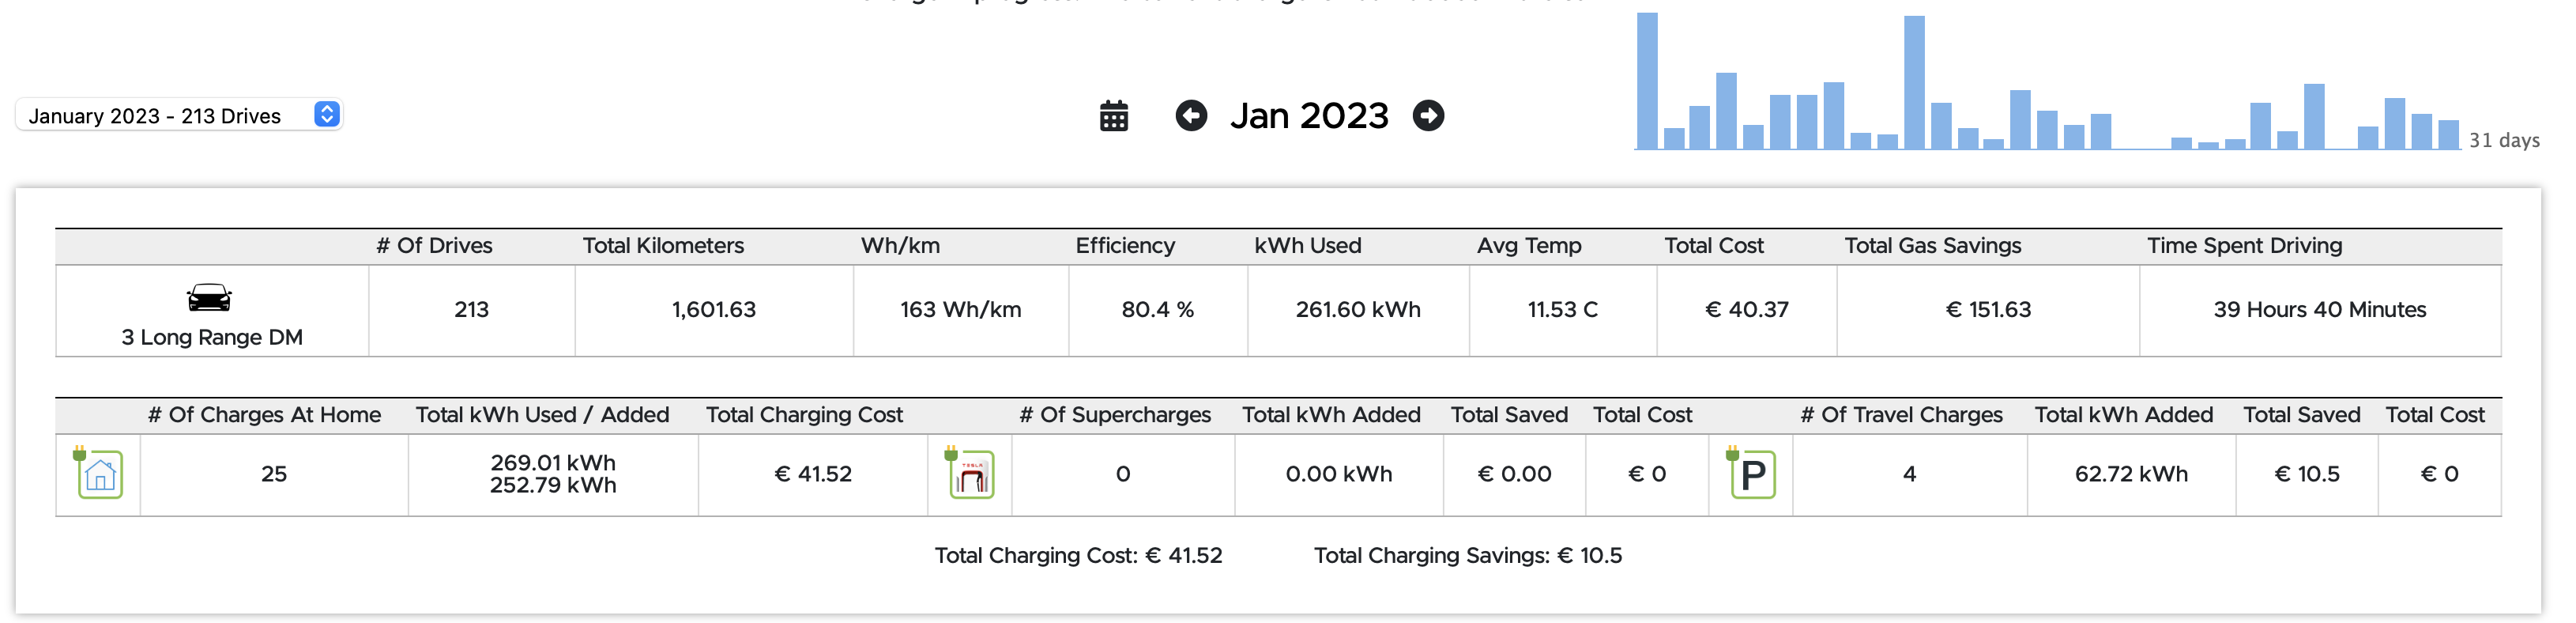Image resolution: width=2576 pixels, height=623 pixels.
Task: Click the Efficiency column header
Action: [1124, 246]
